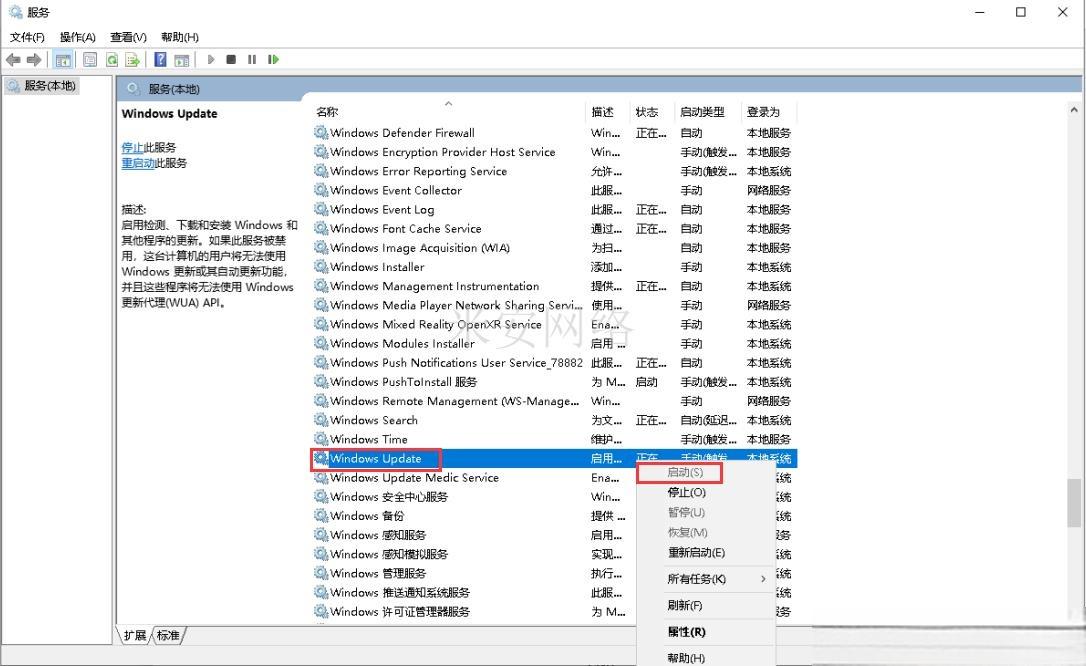This screenshot has height=666, width=1086.
Task: Select the Windows Mixed Reality OpenXR Service row
Action: point(554,324)
